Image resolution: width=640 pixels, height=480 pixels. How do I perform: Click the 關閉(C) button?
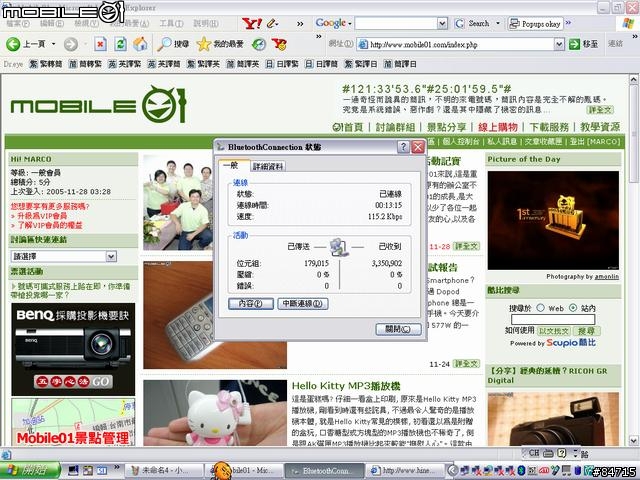pos(398,329)
